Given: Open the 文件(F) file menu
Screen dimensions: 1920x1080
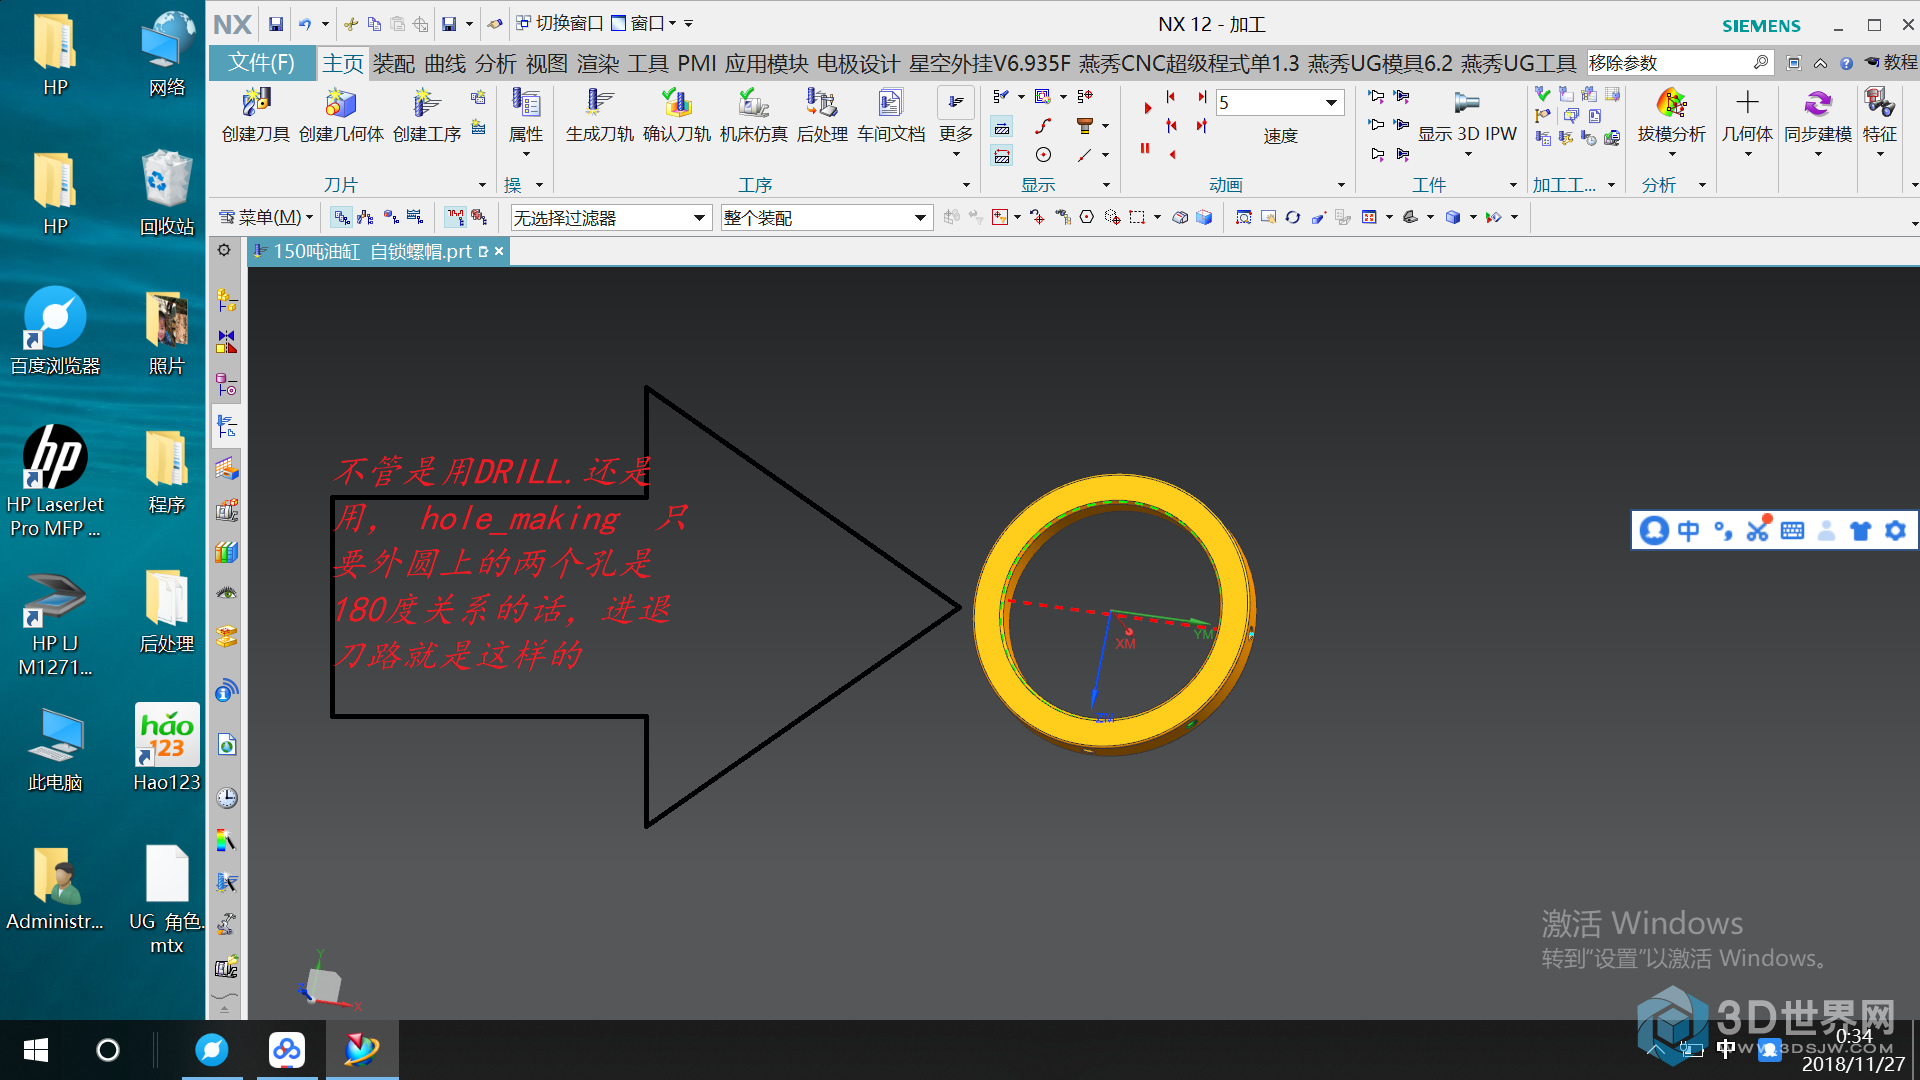Looking at the screenshot, I should tap(261, 63).
